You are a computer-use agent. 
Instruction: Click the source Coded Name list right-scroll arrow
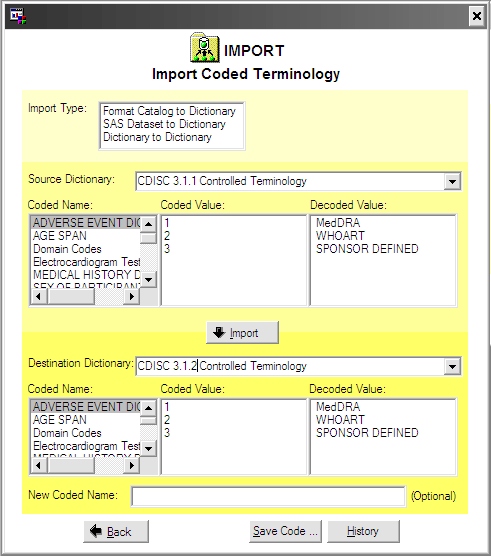pos(132,296)
